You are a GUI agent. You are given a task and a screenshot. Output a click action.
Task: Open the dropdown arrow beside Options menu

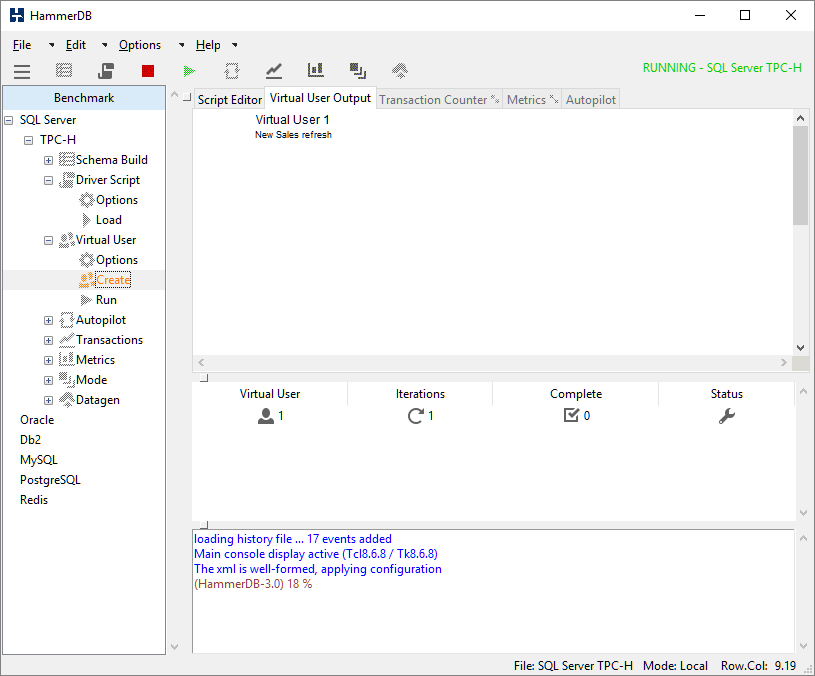[181, 45]
